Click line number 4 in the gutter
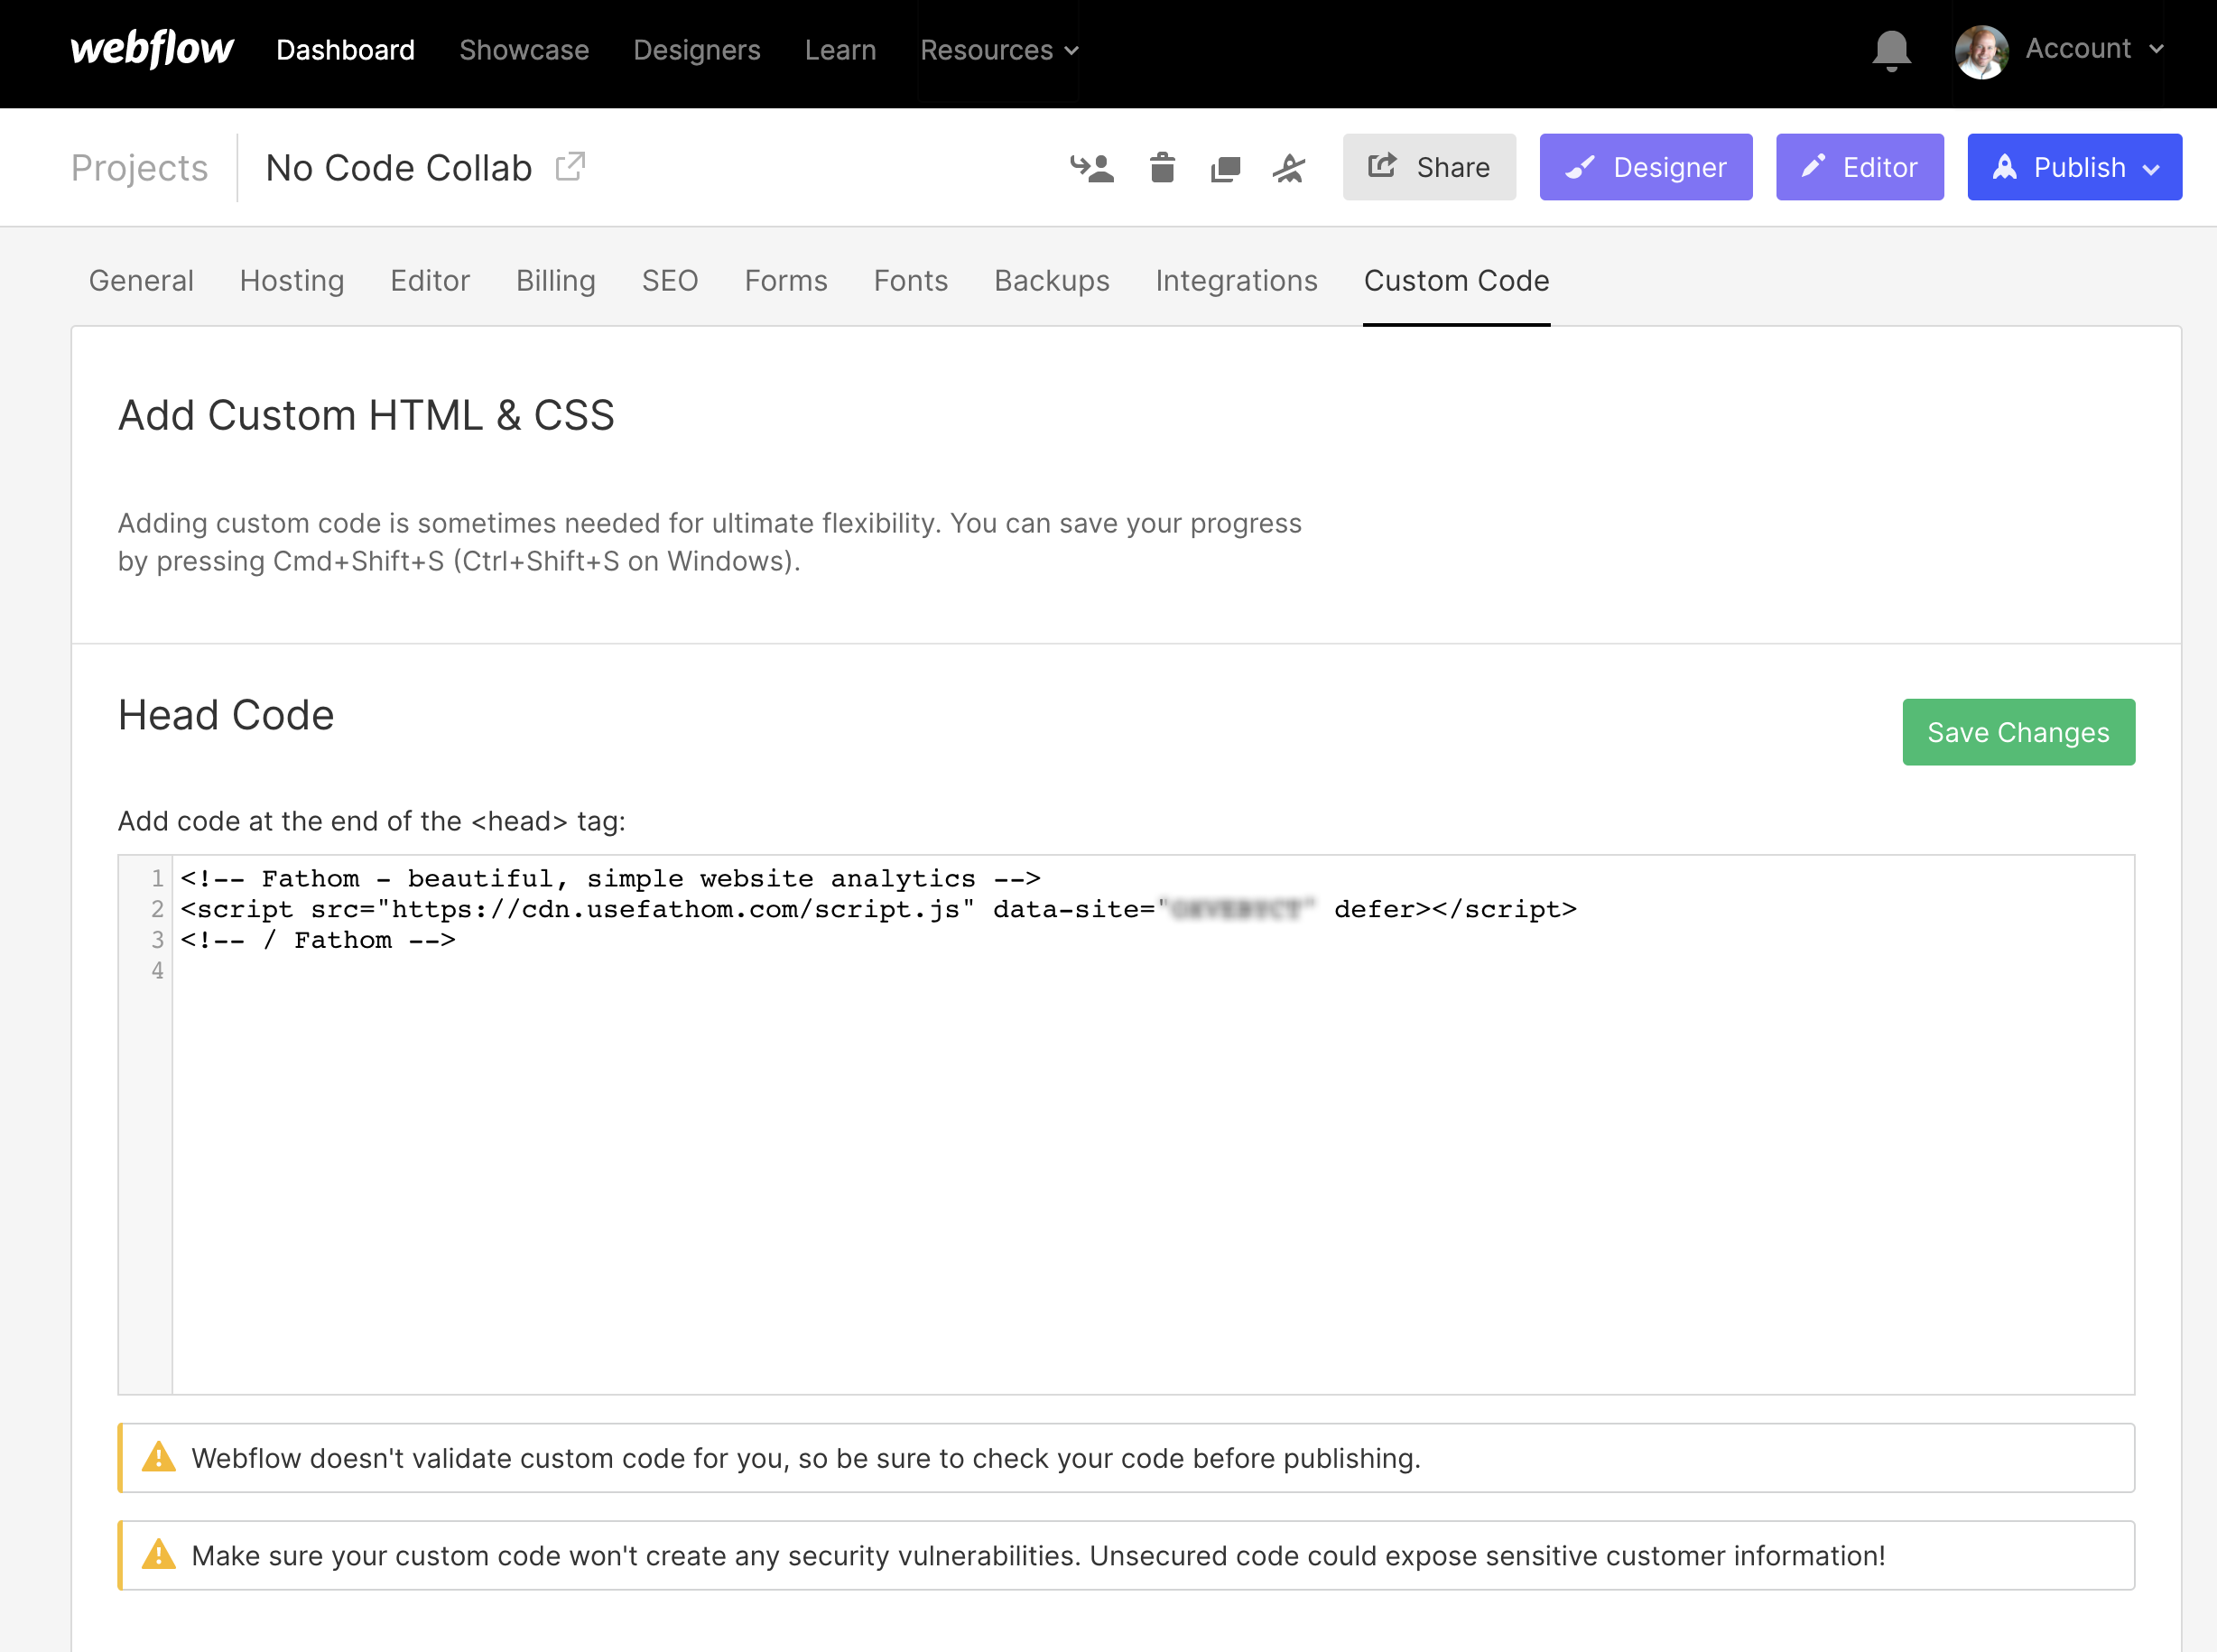The image size is (2217, 1652). [157, 970]
